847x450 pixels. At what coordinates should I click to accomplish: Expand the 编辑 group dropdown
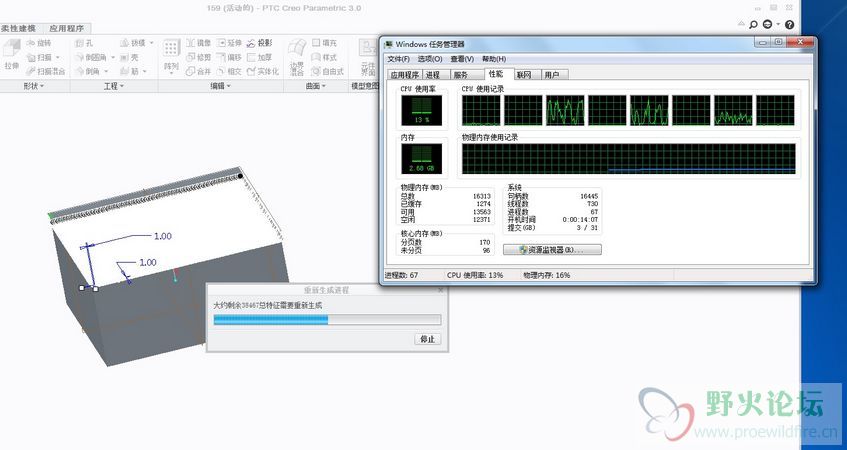221,87
